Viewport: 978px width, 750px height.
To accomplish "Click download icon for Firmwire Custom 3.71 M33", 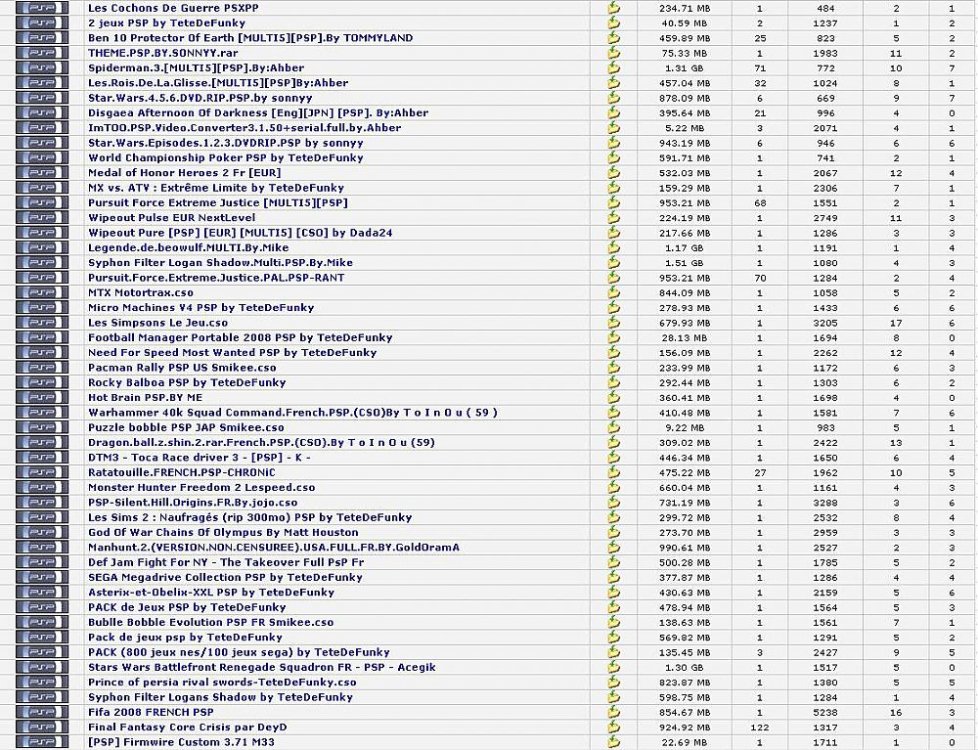I will pos(614,742).
